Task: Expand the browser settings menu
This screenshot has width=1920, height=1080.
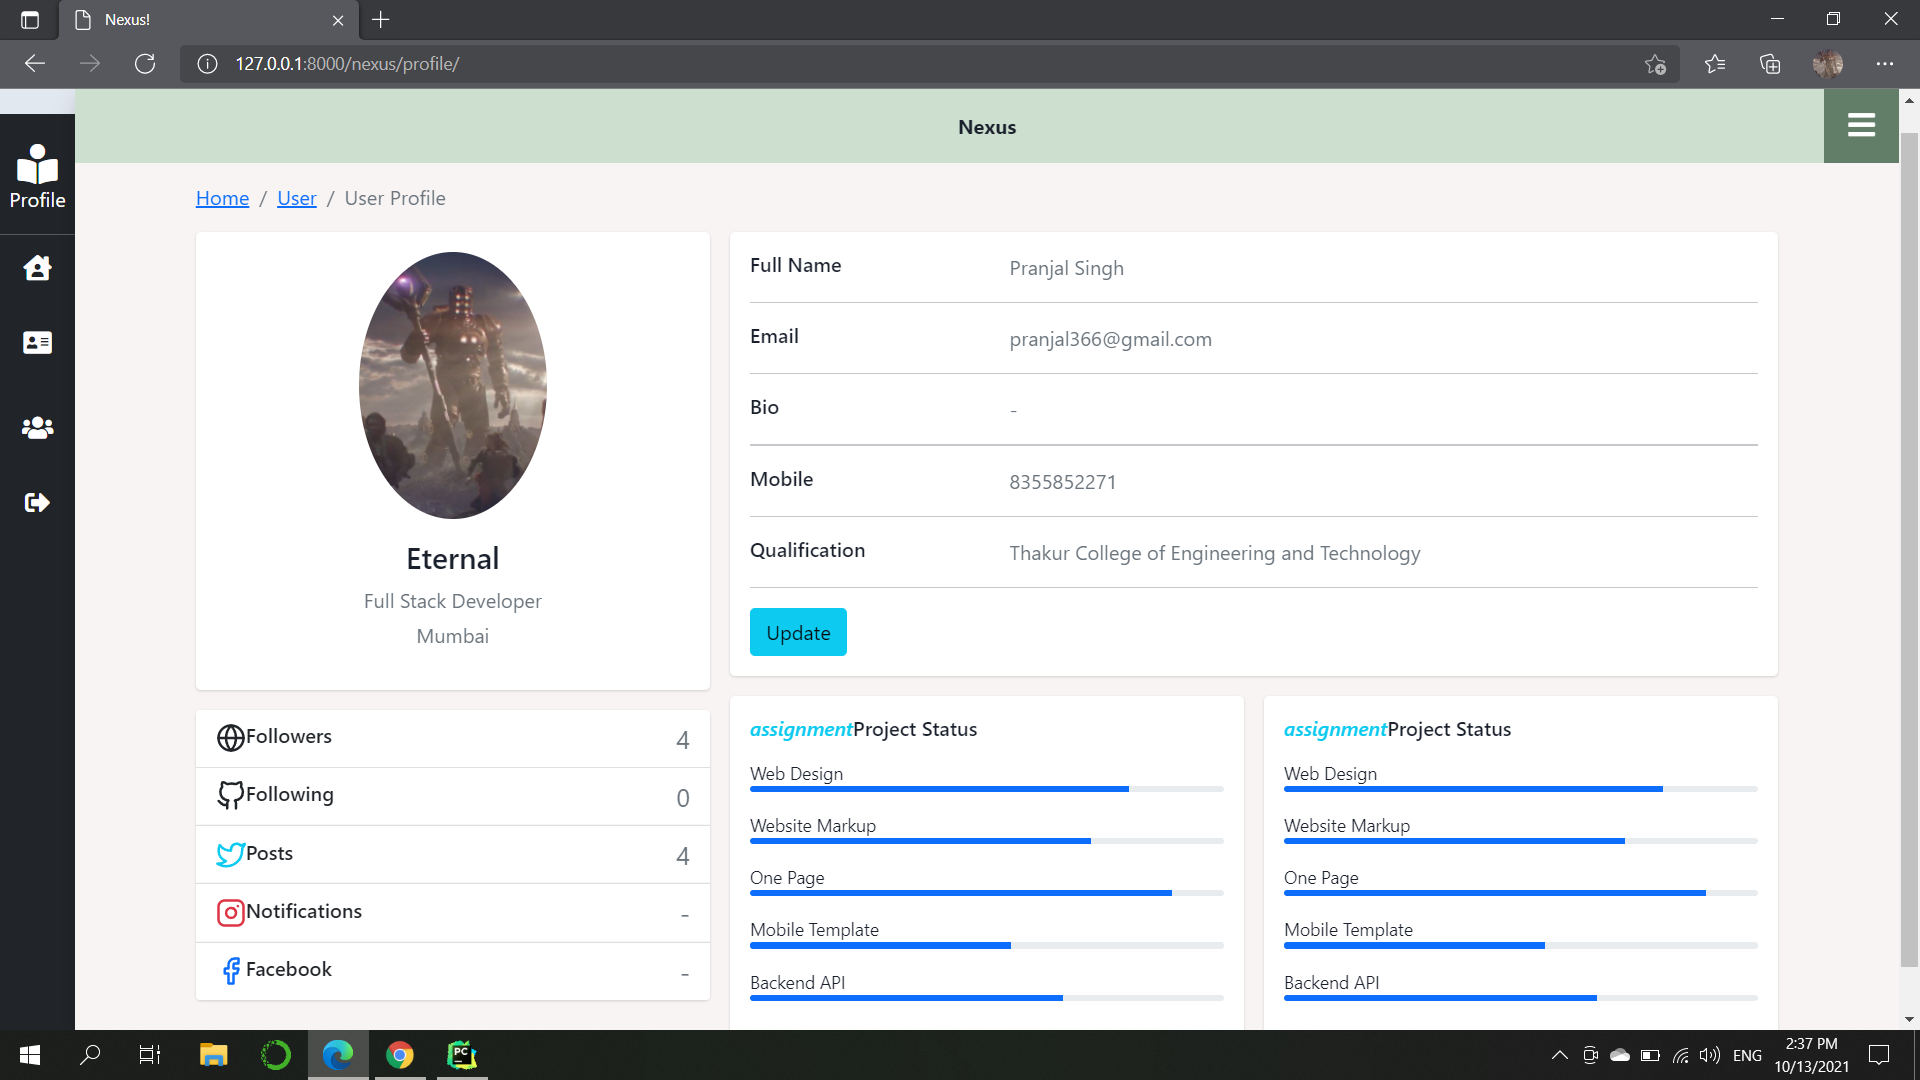Action: [x=1886, y=64]
